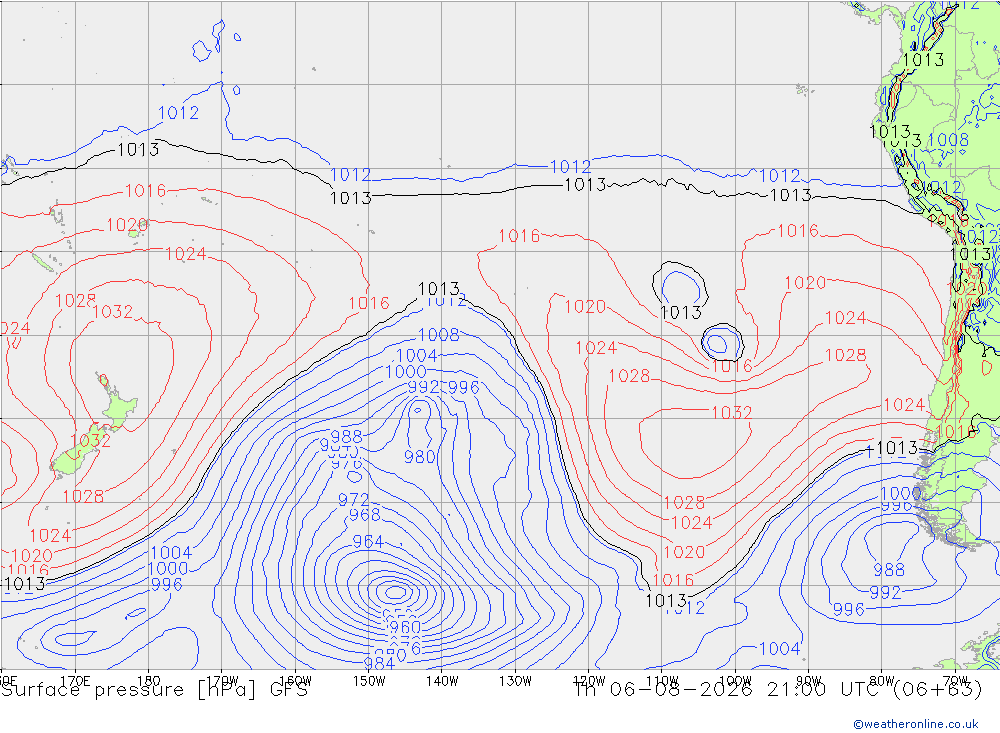1000x733 pixels.
Task: Click the 170W longitude axis label
Action: 222,681
